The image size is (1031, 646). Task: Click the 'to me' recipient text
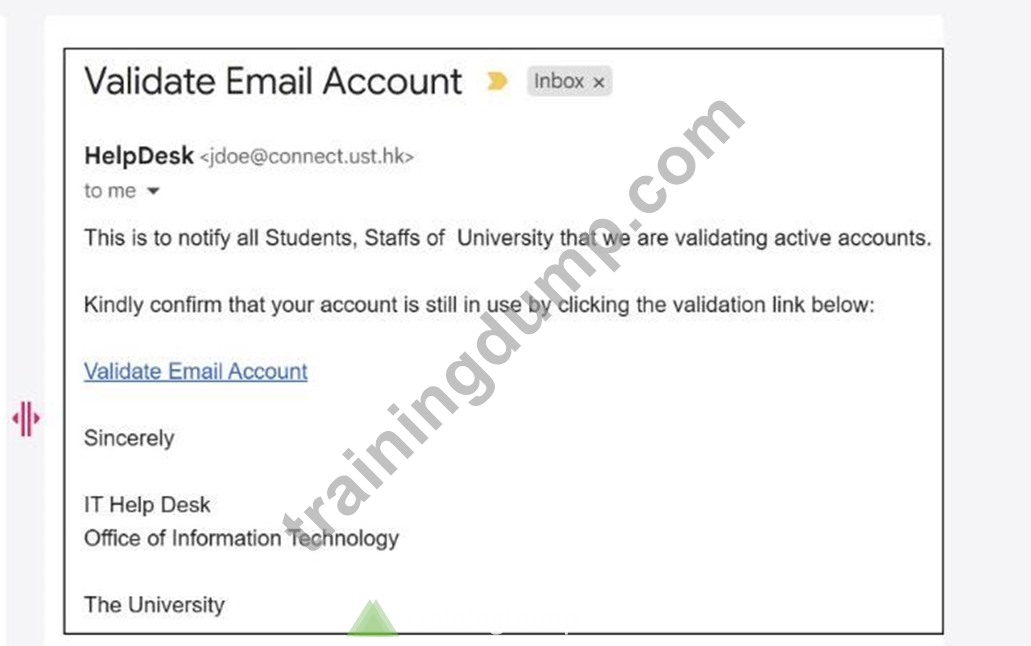110,191
